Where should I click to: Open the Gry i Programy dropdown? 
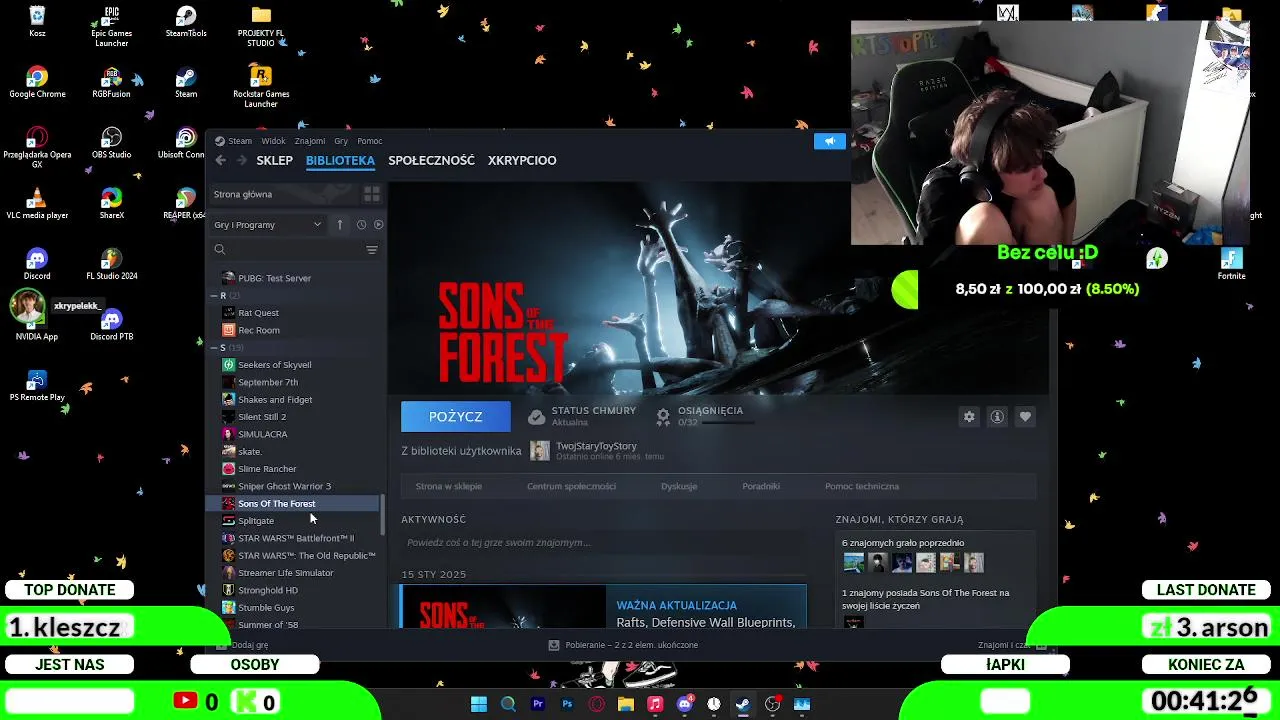(268, 225)
